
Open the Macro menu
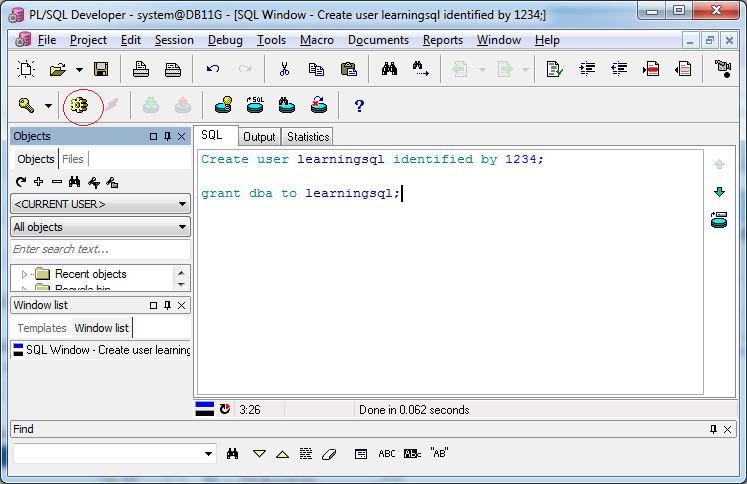(x=317, y=40)
